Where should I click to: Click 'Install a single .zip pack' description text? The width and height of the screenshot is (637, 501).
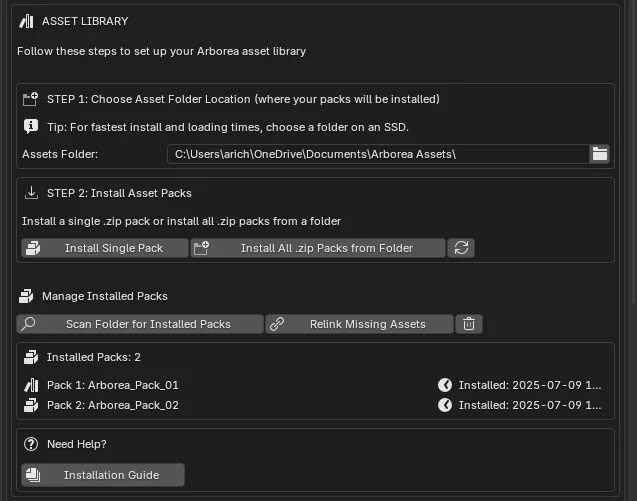(x=181, y=221)
